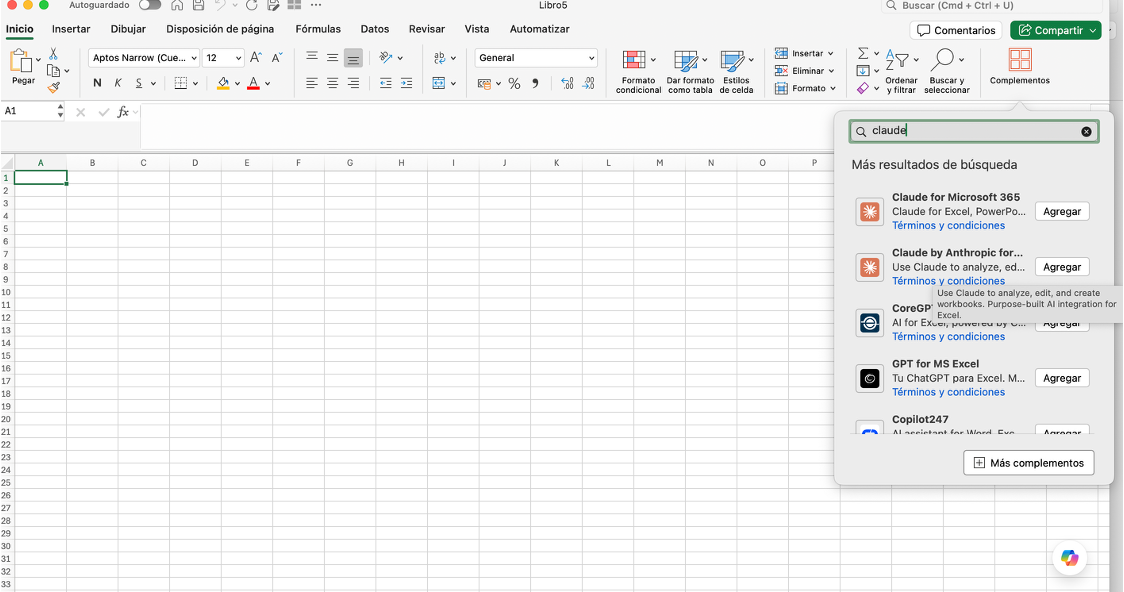Toggle italic K formatting

click(118, 83)
